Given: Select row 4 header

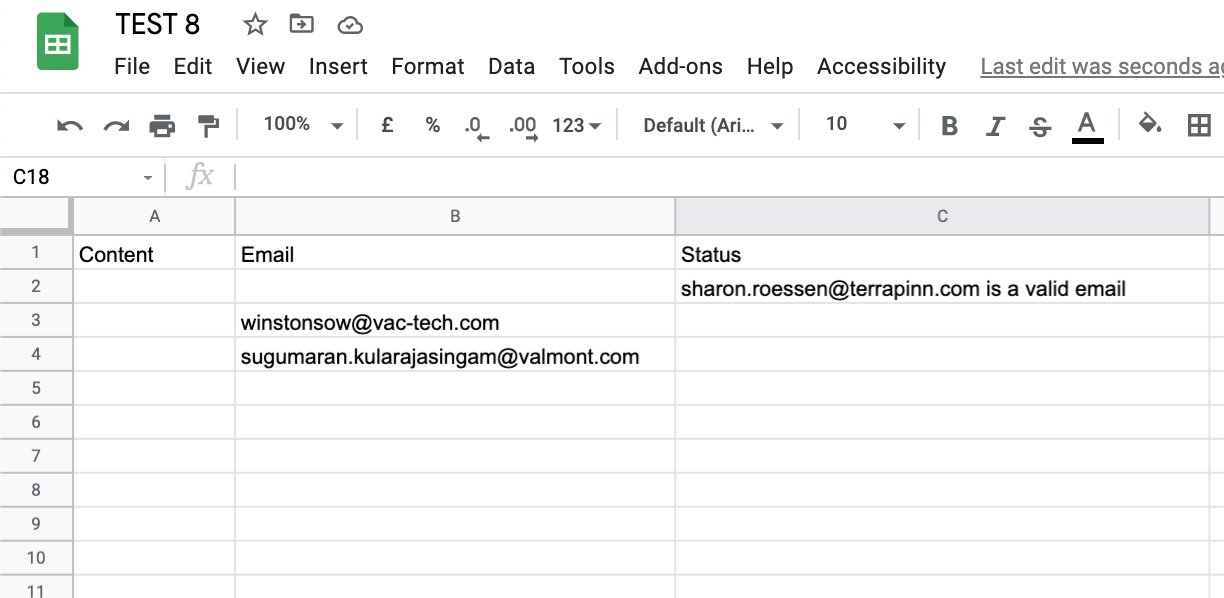Looking at the screenshot, I should point(36,354).
